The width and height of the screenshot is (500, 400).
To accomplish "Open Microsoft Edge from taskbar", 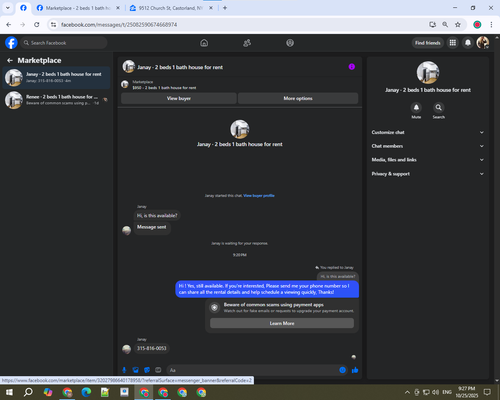I will coord(86,392).
